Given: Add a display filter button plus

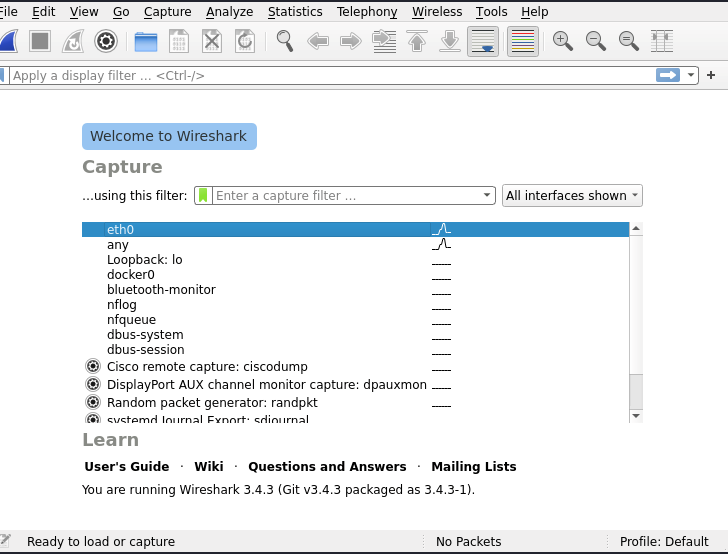Looking at the screenshot, I should click(x=711, y=75).
